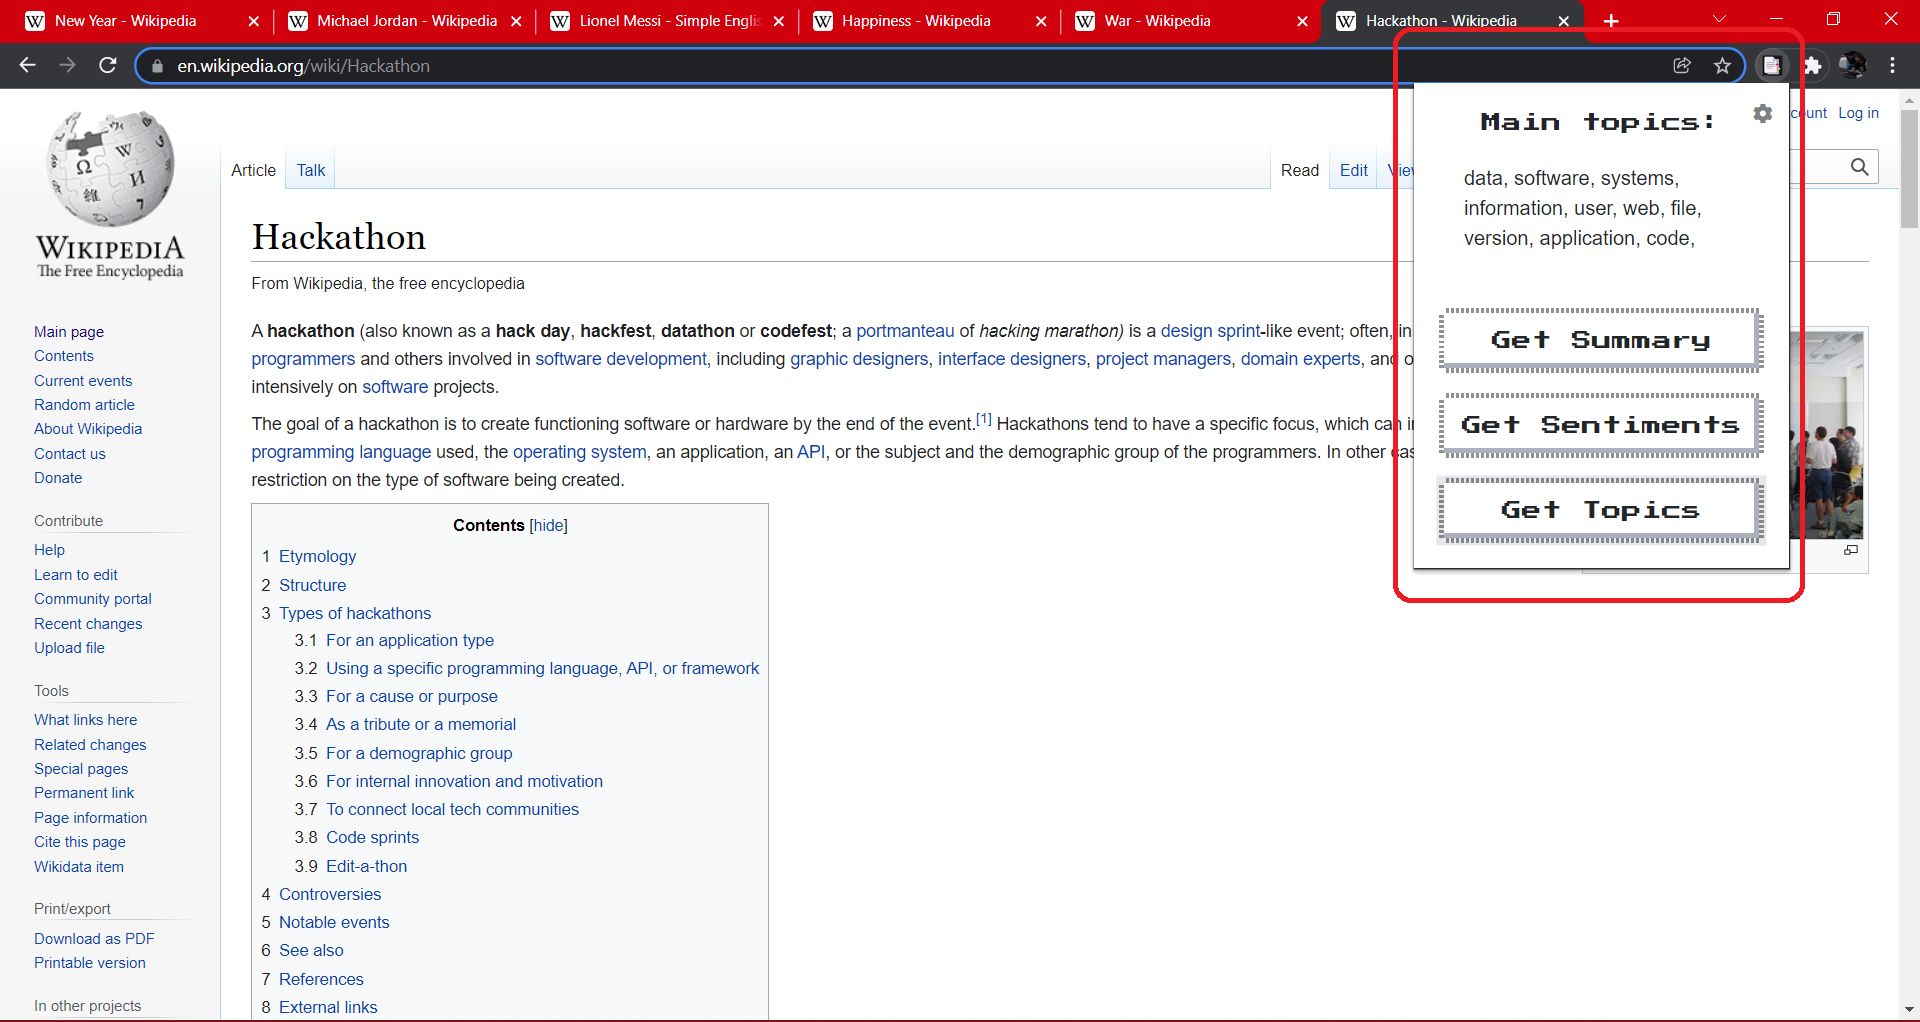Image resolution: width=1920 pixels, height=1022 pixels.
Task: Click the page vertical scrollbar thumb
Action: (1909, 169)
